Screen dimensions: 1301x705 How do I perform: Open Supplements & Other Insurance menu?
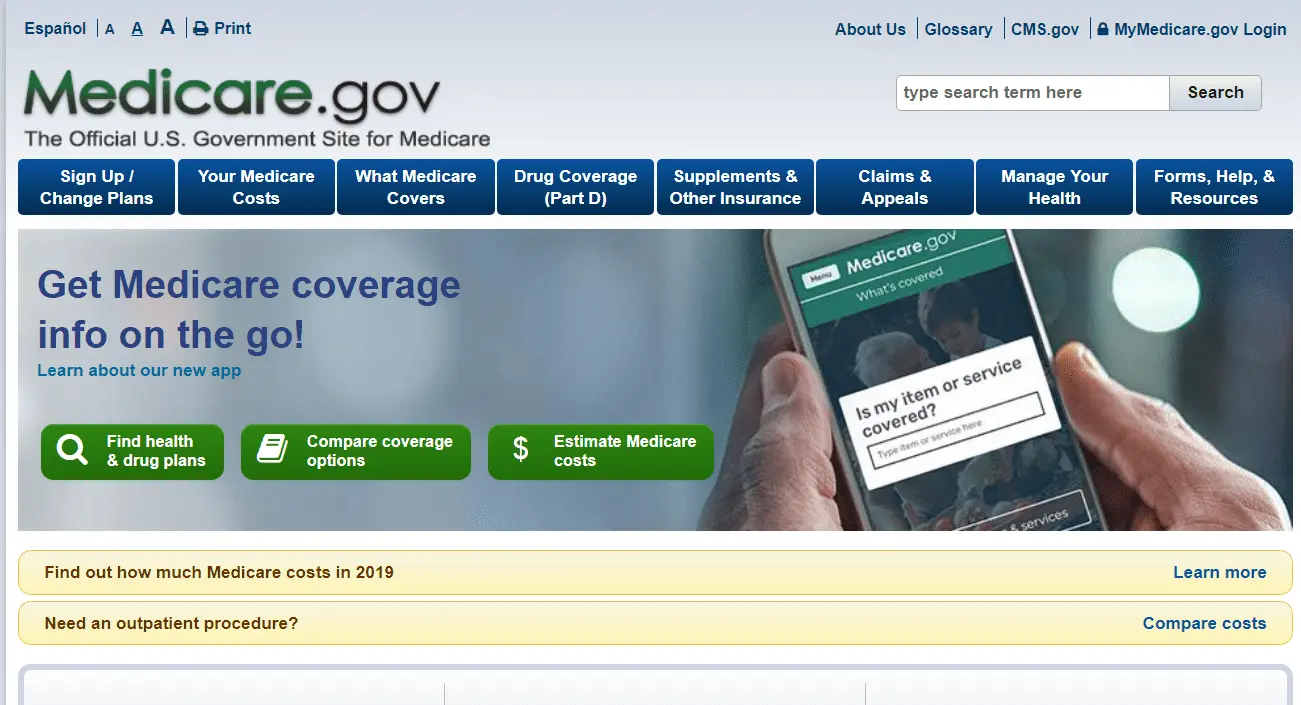(735, 187)
